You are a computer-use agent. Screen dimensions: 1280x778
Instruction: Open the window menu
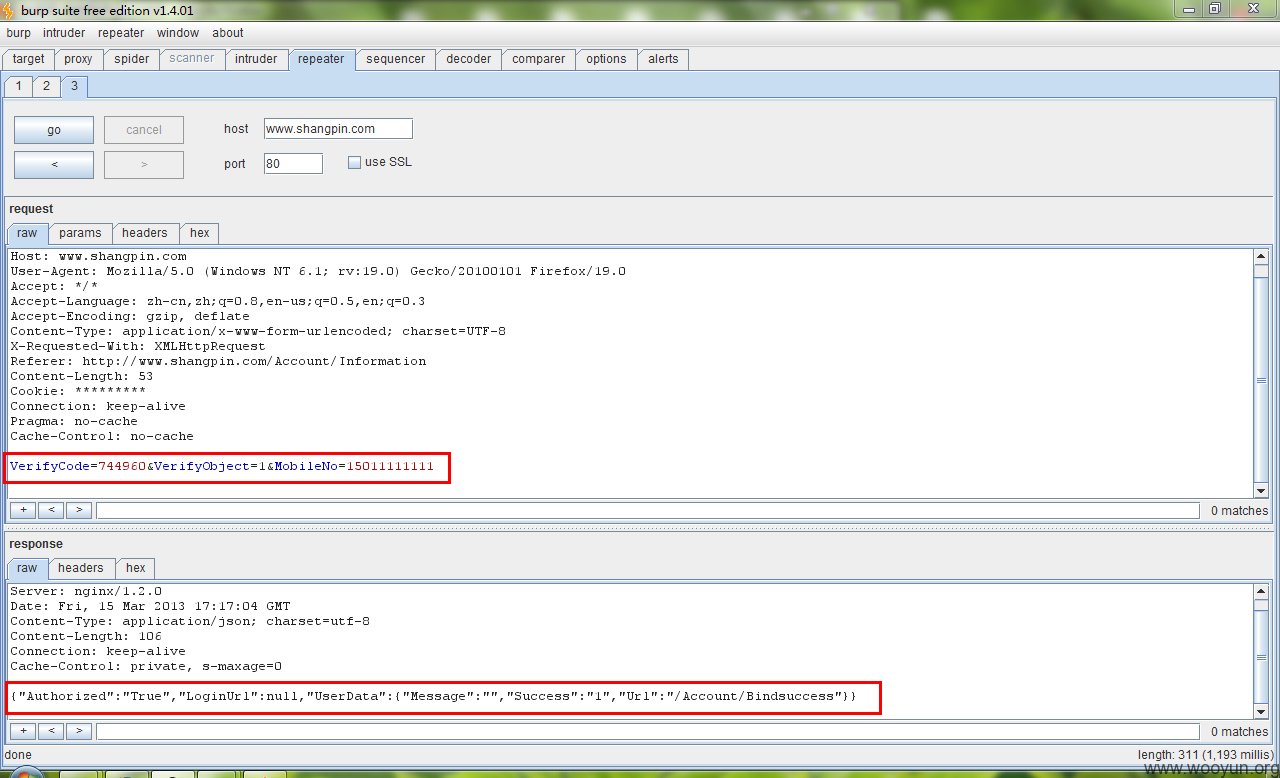[x=178, y=33]
